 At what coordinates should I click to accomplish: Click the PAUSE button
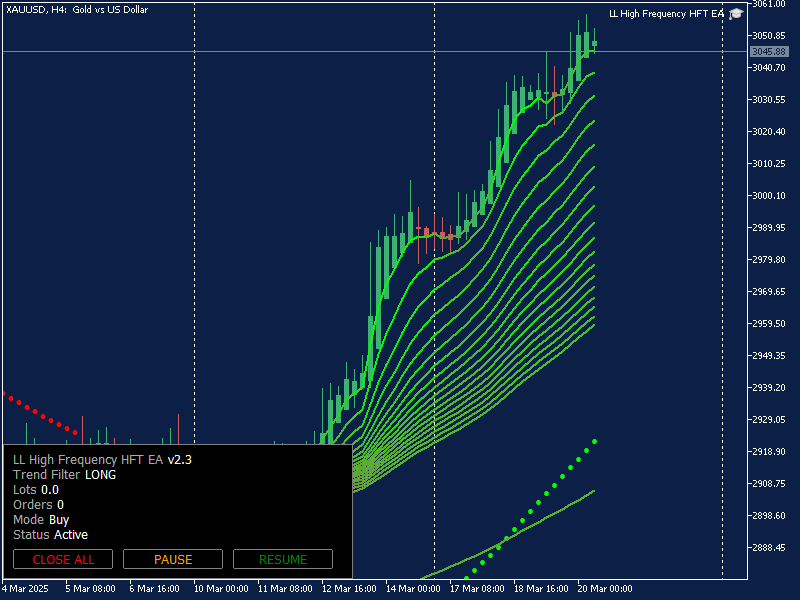click(173, 559)
